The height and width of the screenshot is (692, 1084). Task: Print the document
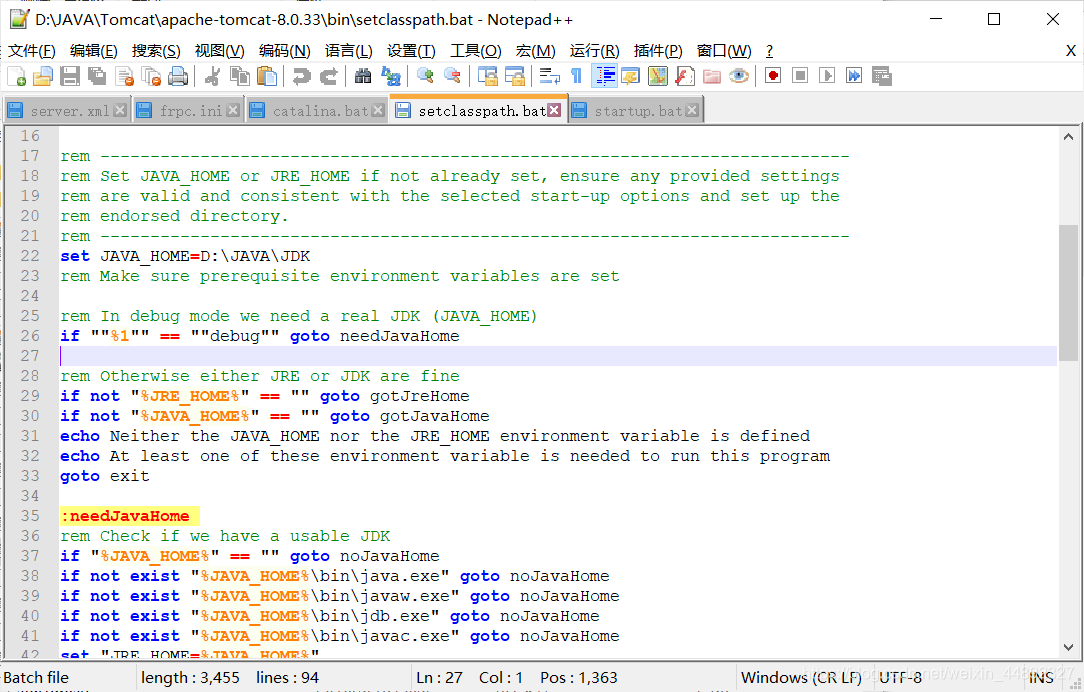point(176,75)
